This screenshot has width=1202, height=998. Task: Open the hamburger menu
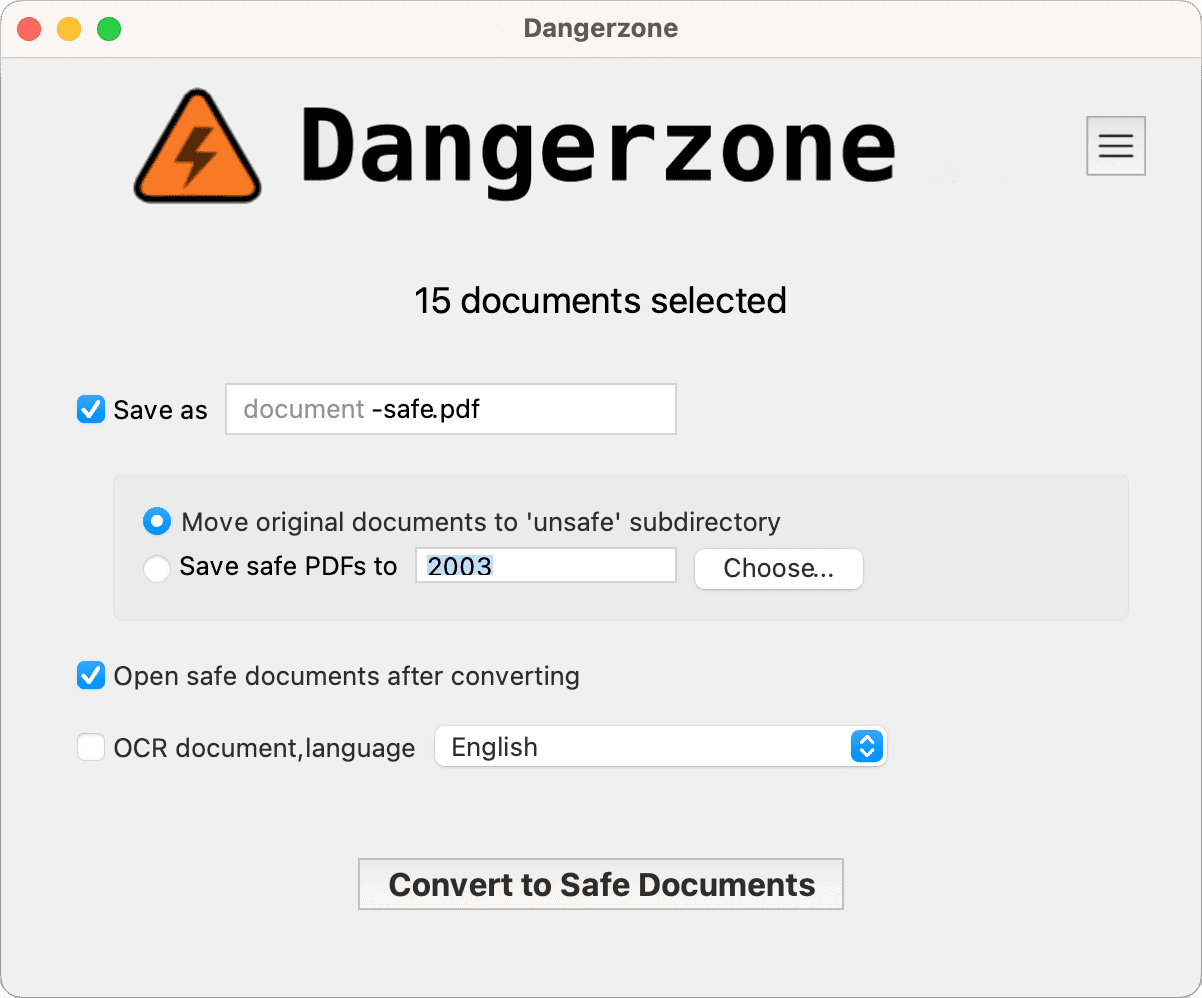click(x=1115, y=146)
